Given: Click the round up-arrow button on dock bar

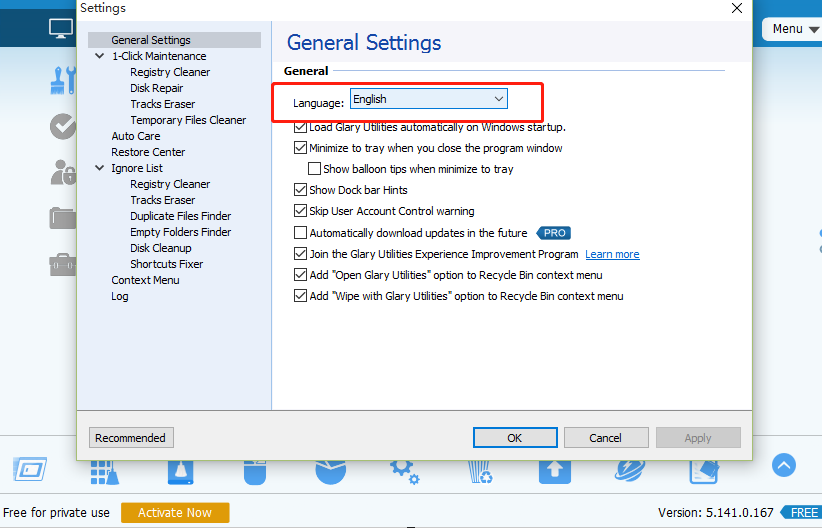Looking at the screenshot, I should 784,465.
